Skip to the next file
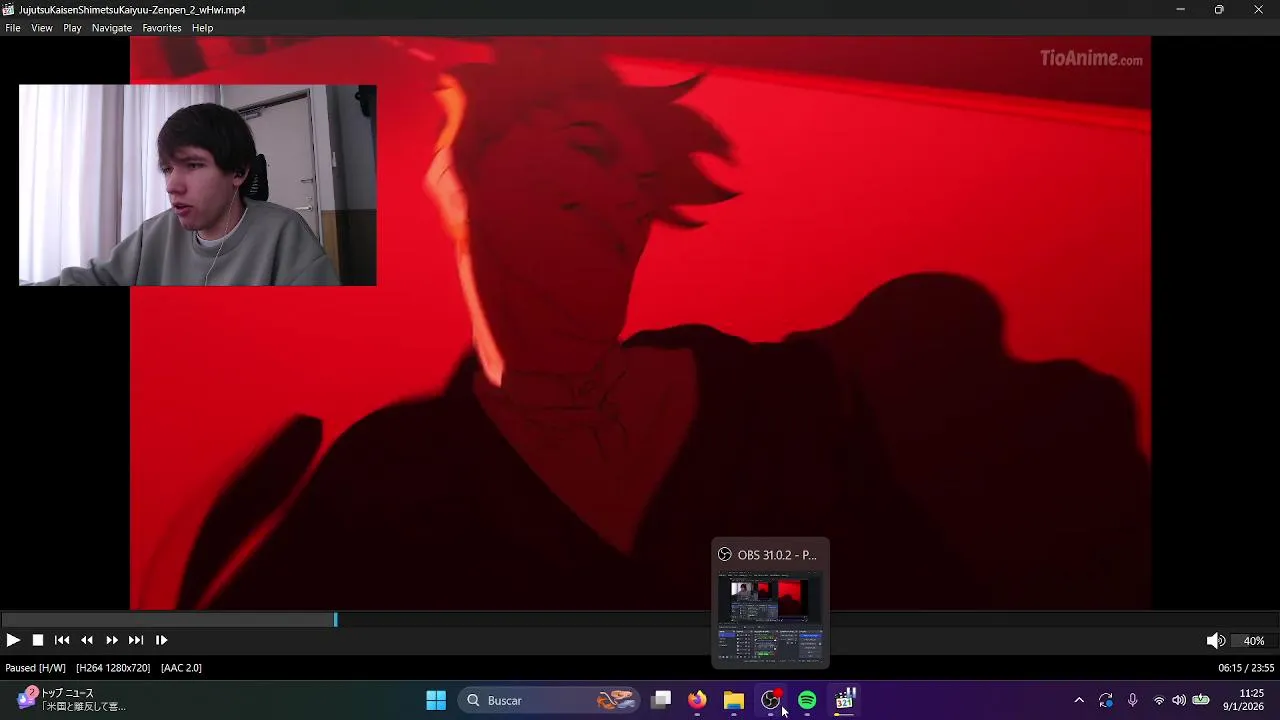1280x720 pixels. click(136, 640)
